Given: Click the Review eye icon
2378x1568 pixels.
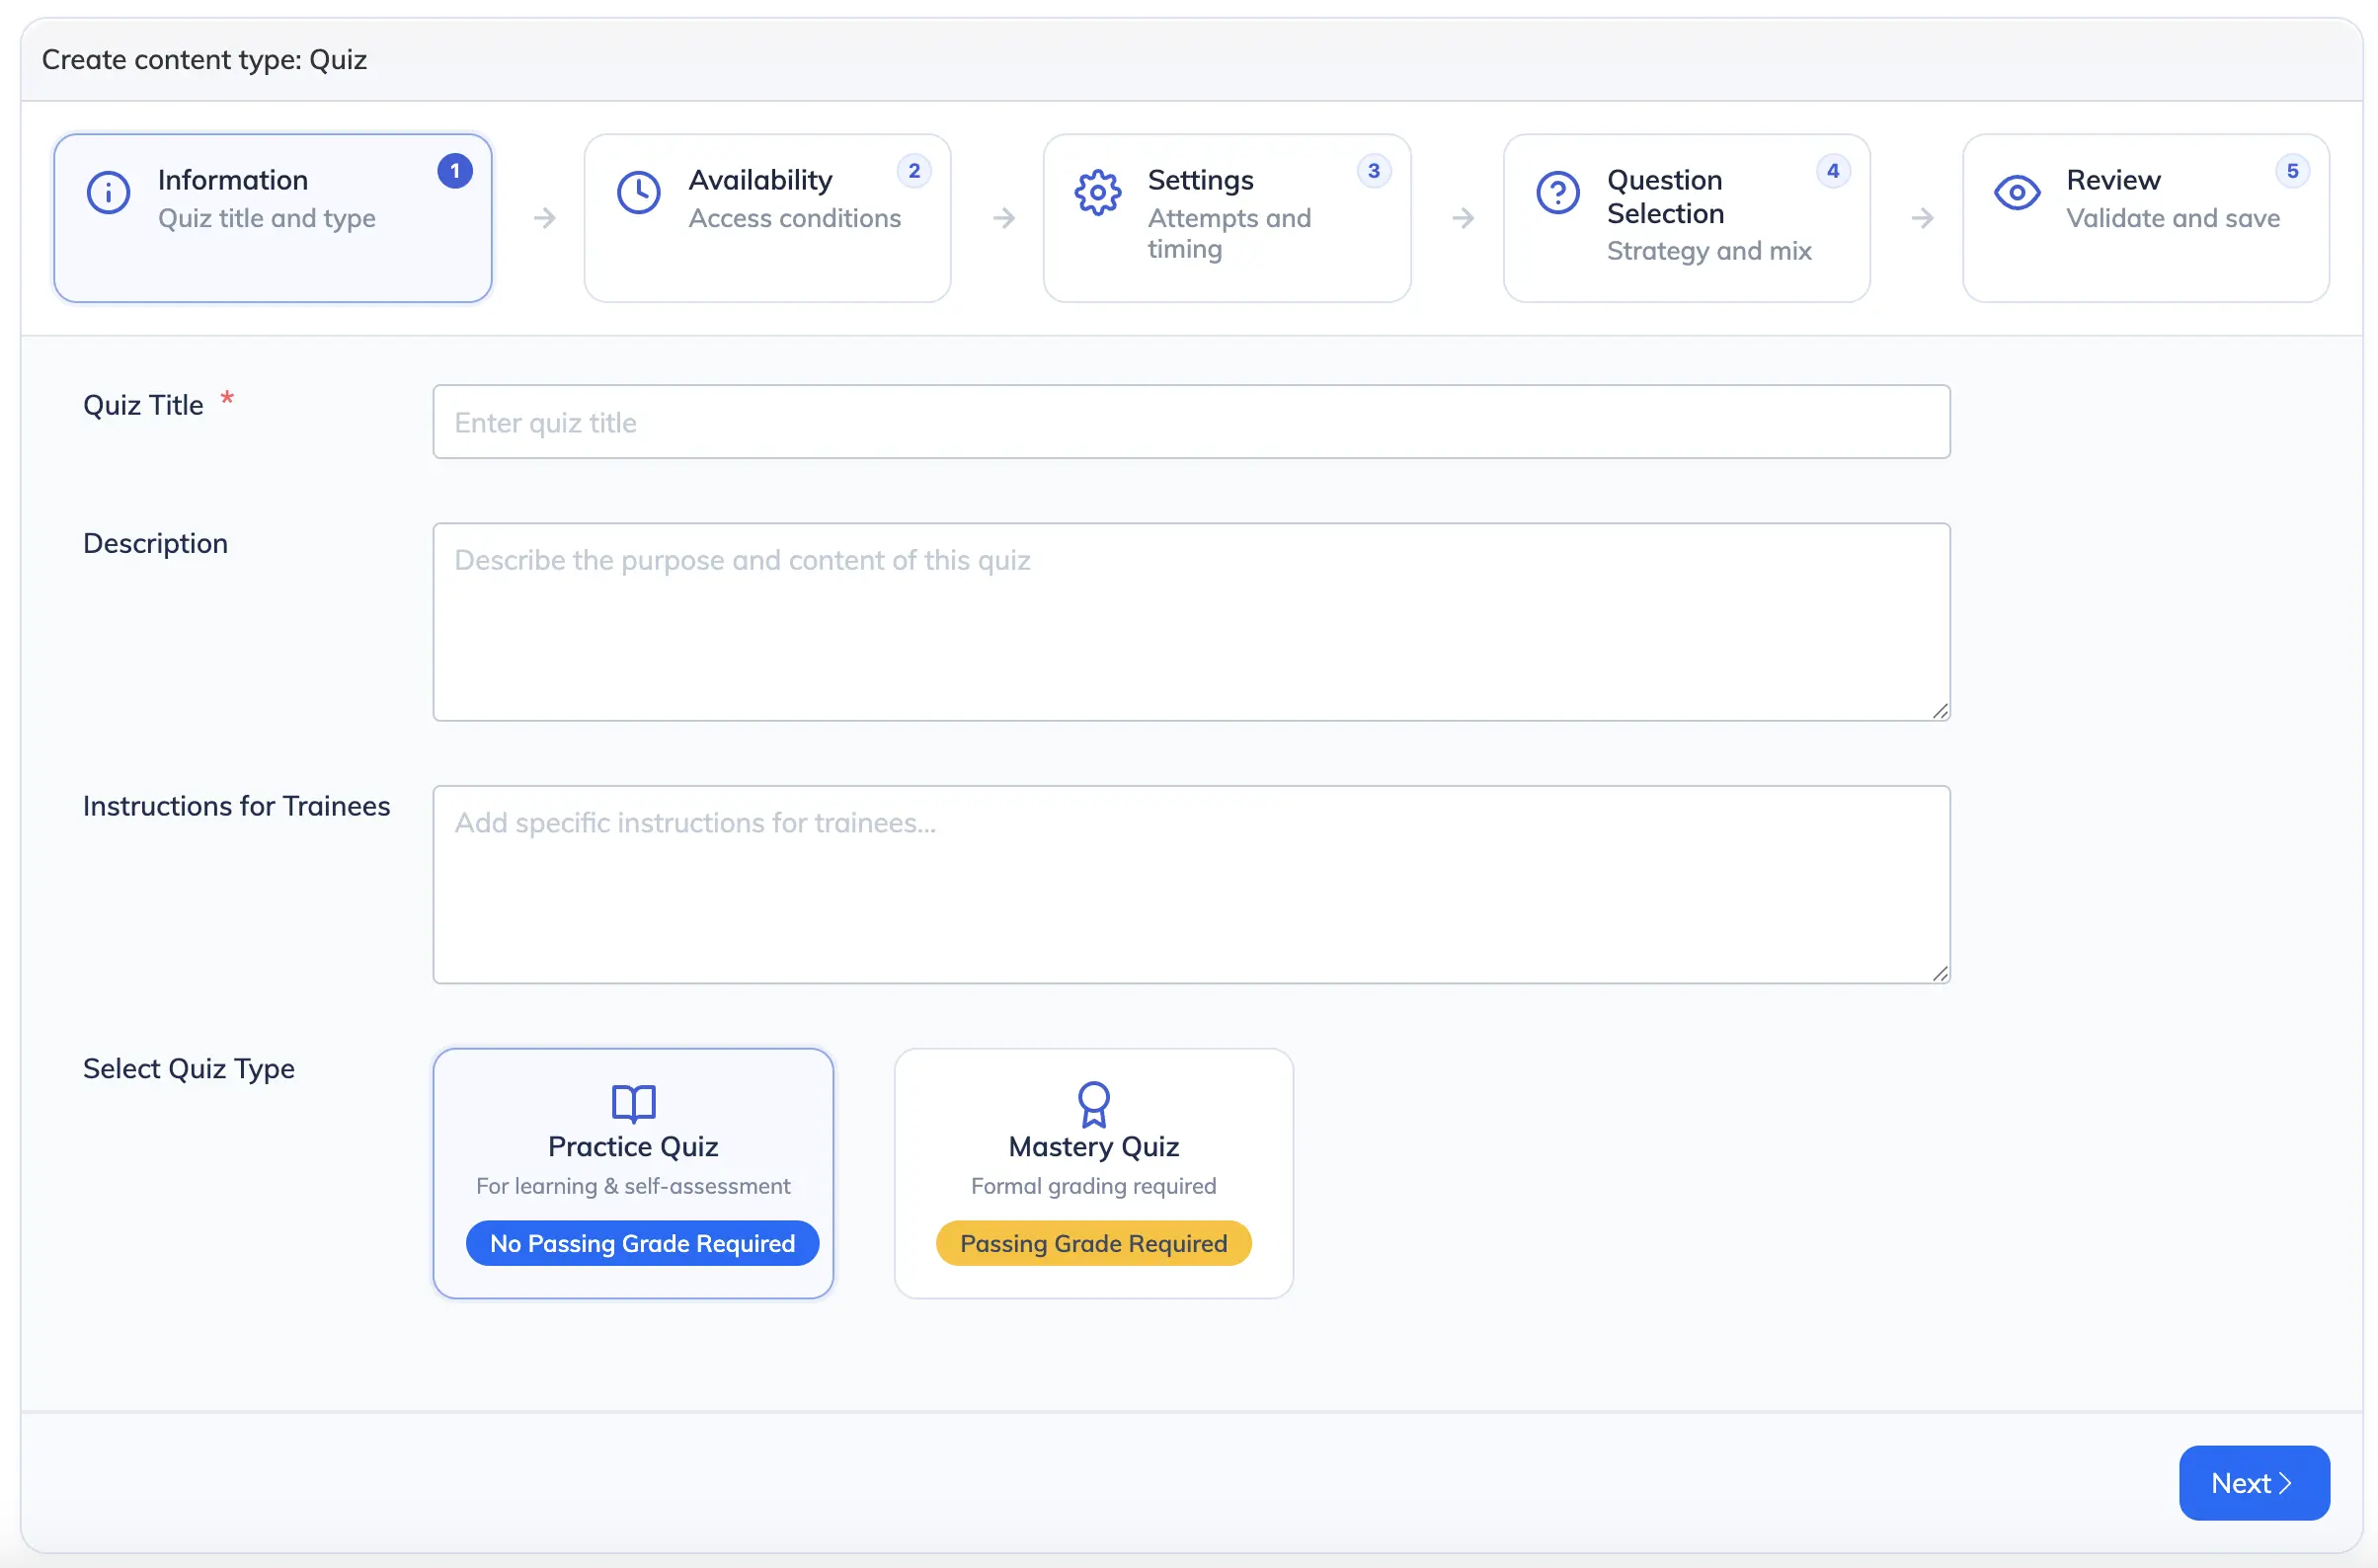Looking at the screenshot, I should [x=2016, y=192].
